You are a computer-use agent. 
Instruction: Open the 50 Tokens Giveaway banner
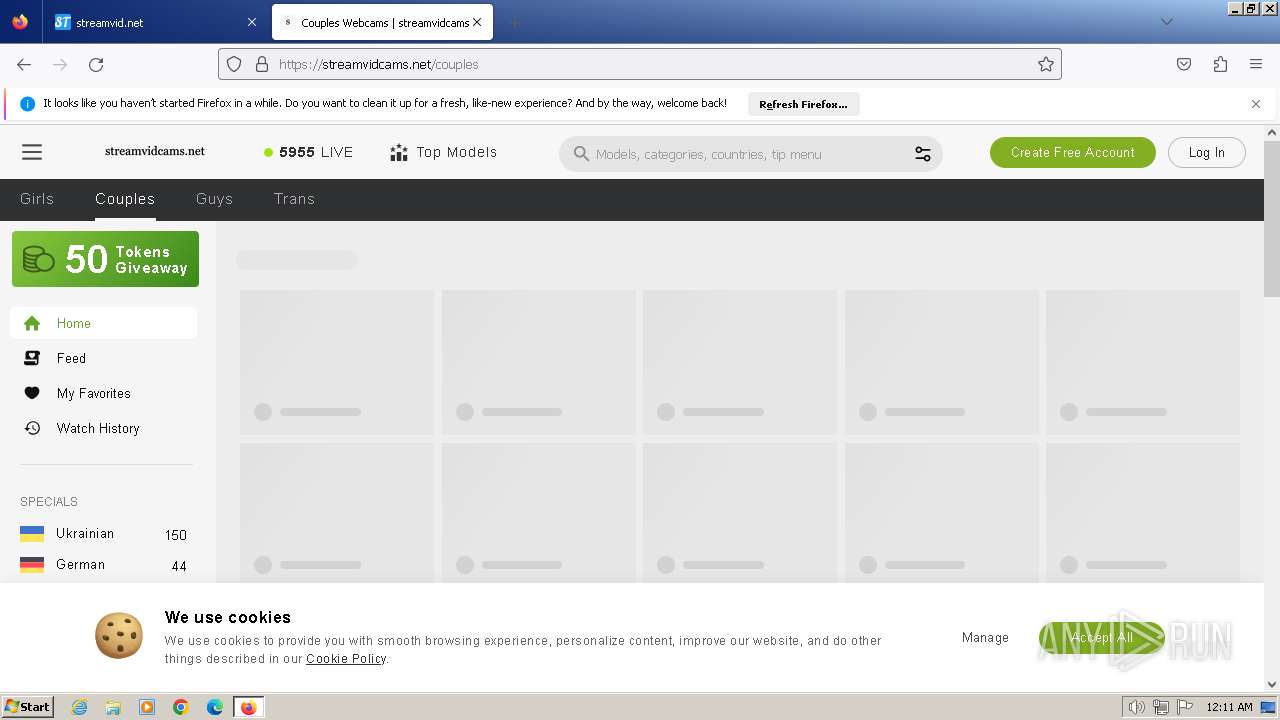point(105,259)
